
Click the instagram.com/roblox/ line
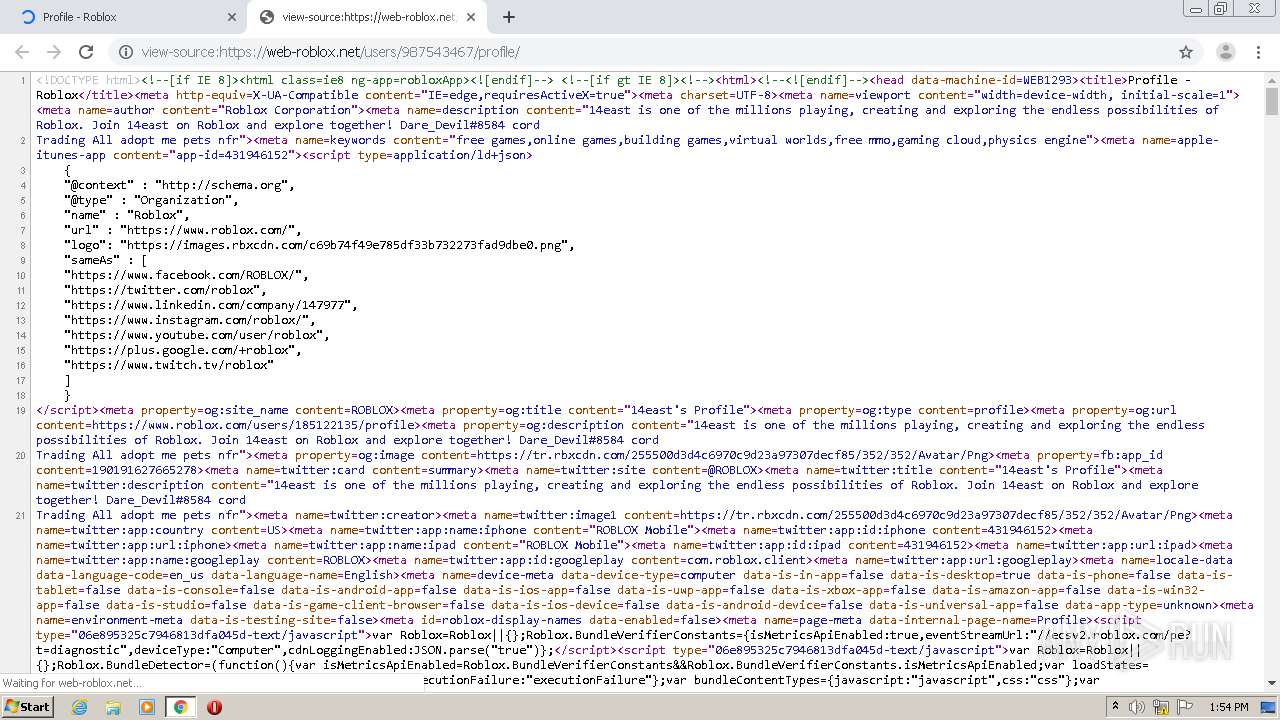tap(189, 320)
